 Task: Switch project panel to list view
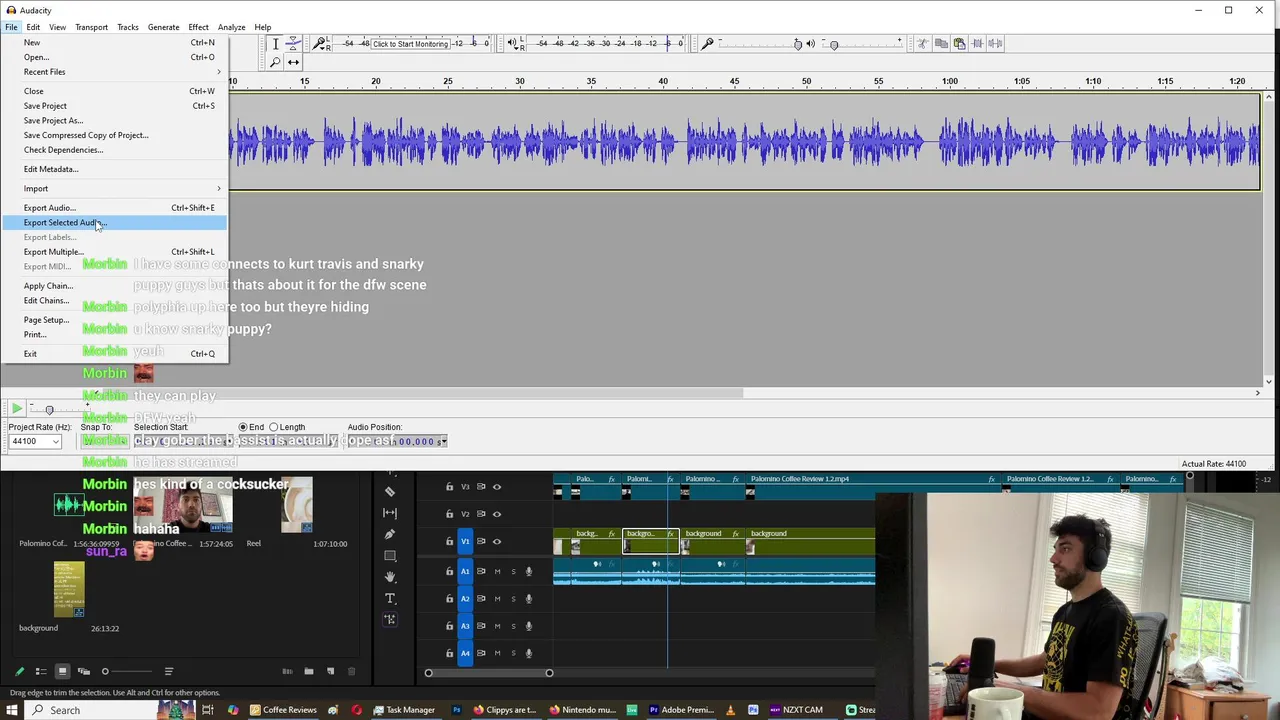[41, 671]
